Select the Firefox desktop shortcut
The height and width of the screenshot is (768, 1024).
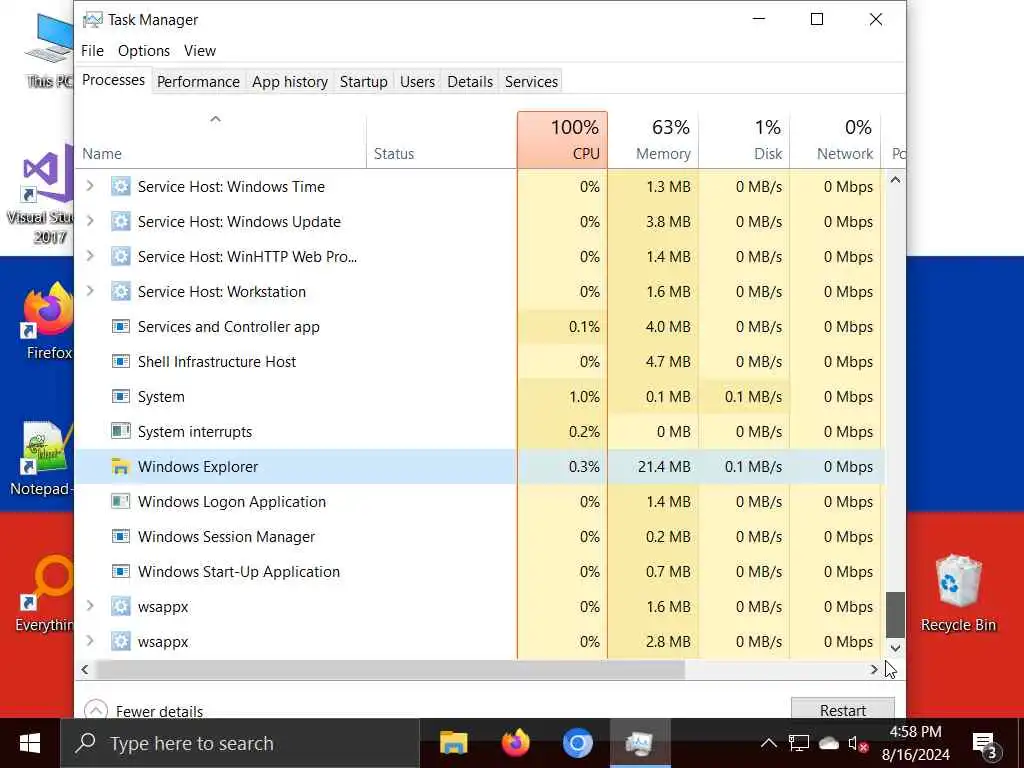(49, 322)
